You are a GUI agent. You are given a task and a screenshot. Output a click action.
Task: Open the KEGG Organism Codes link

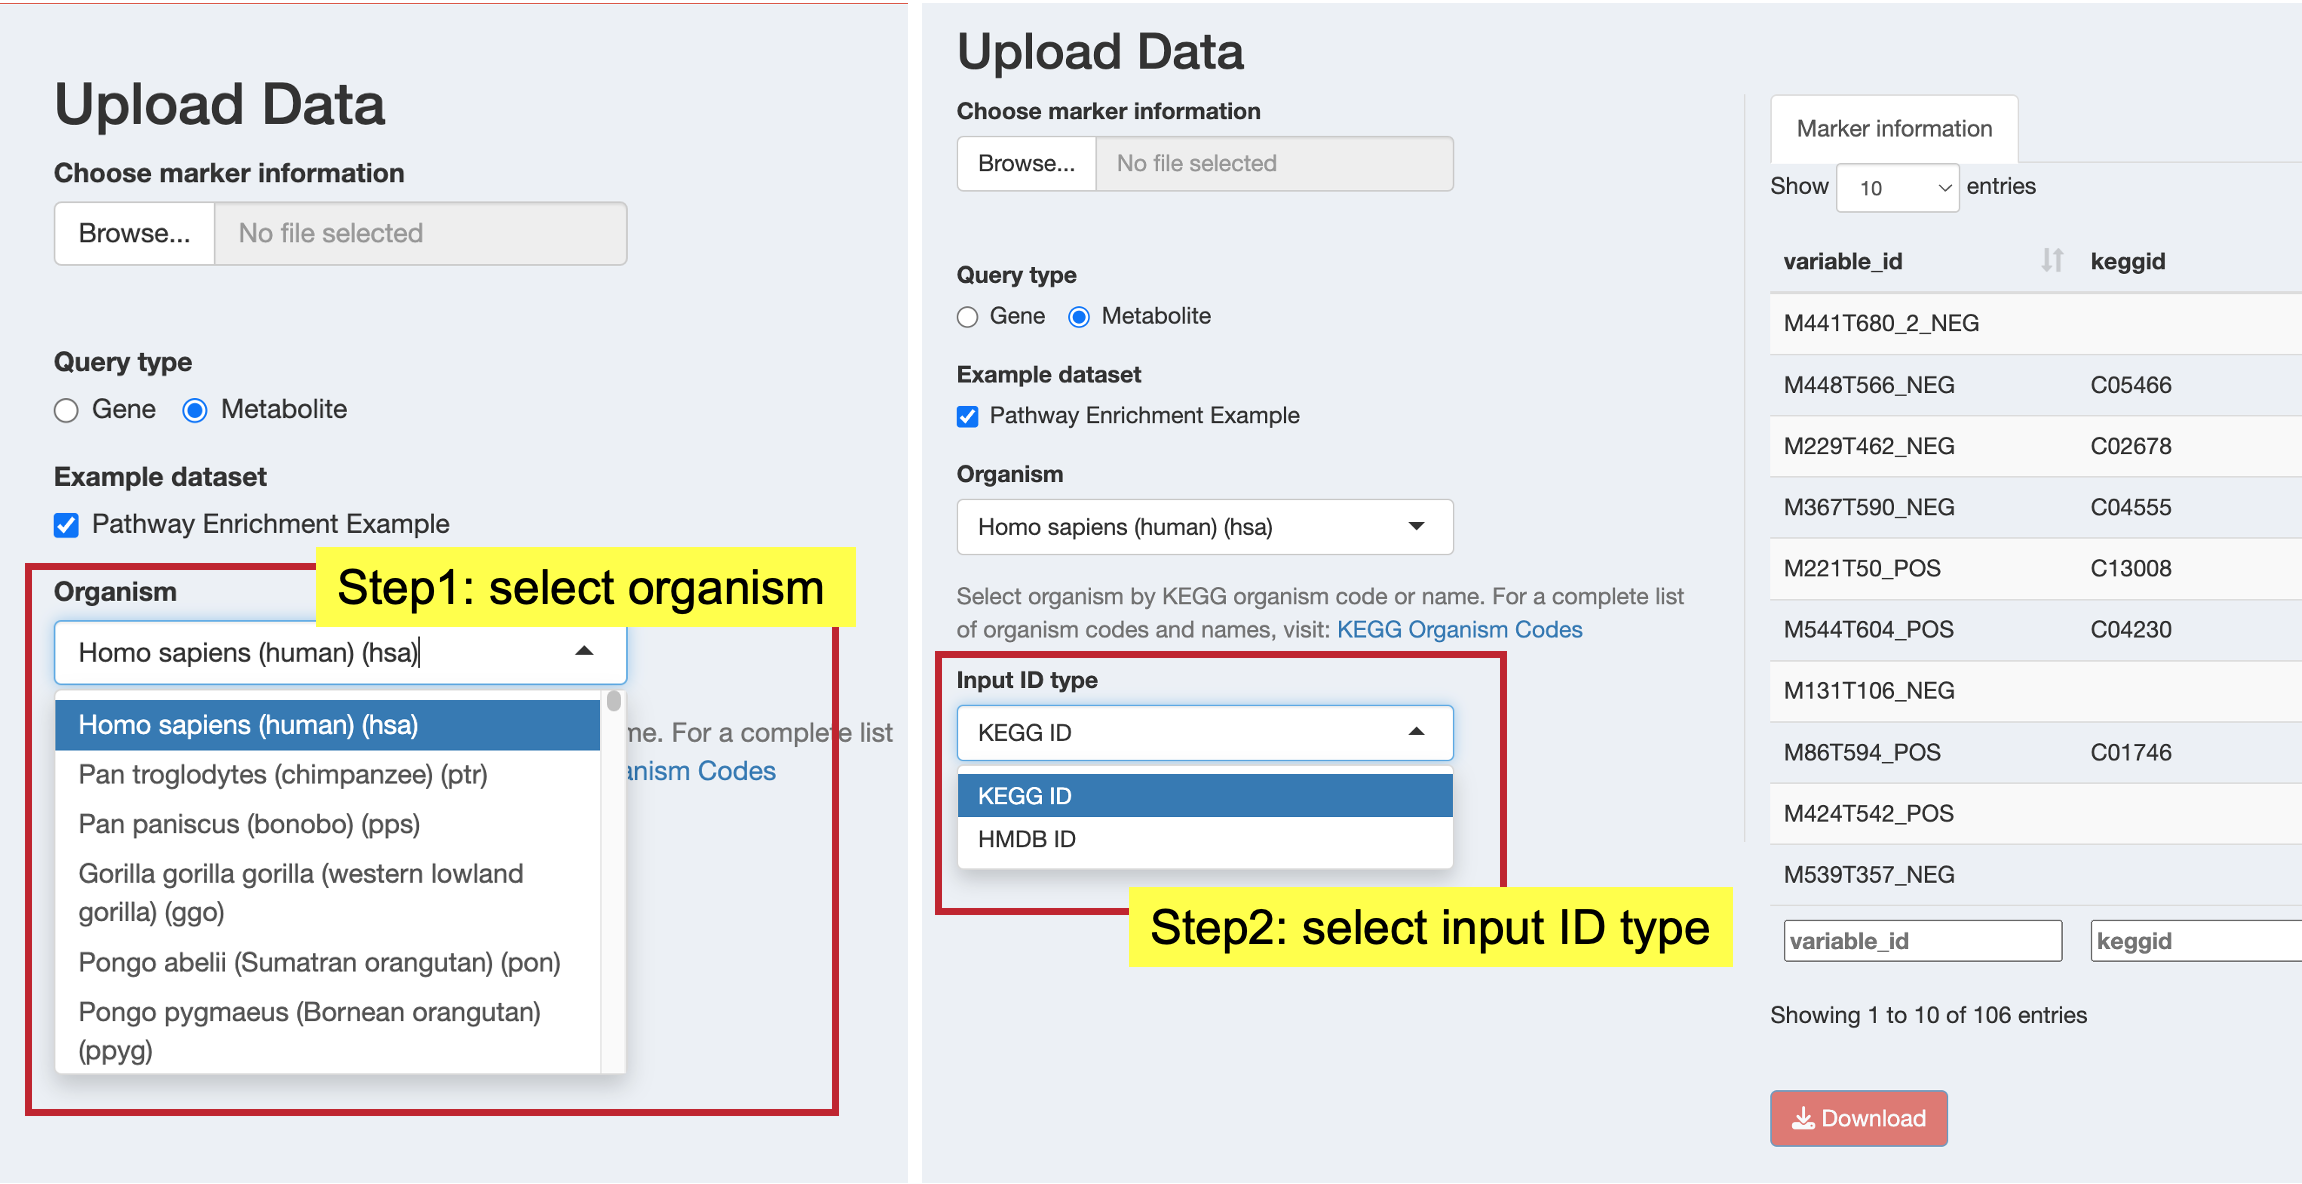pyautogui.click(x=1459, y=629)
